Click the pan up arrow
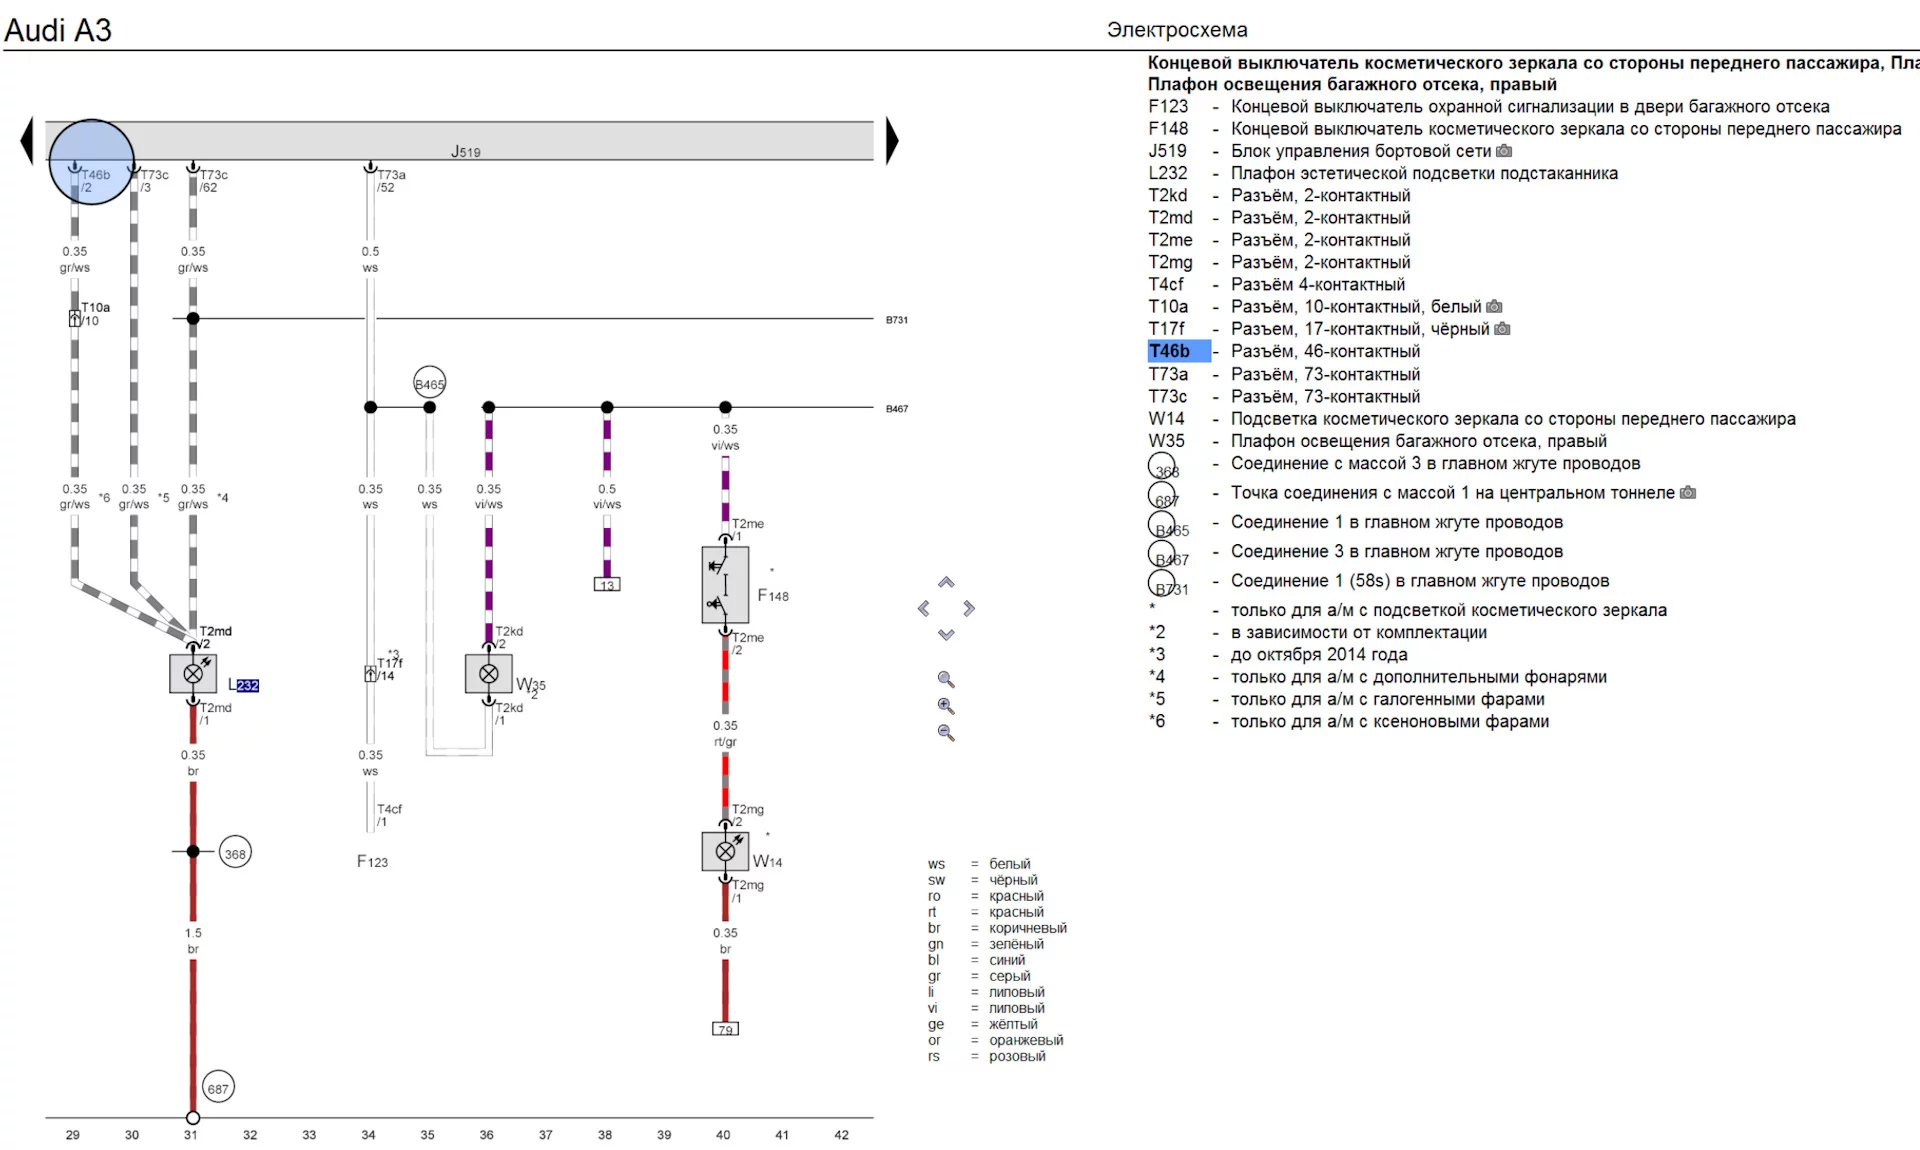This screenshot has width=1920, height=1150. click(x=946, y=582)
